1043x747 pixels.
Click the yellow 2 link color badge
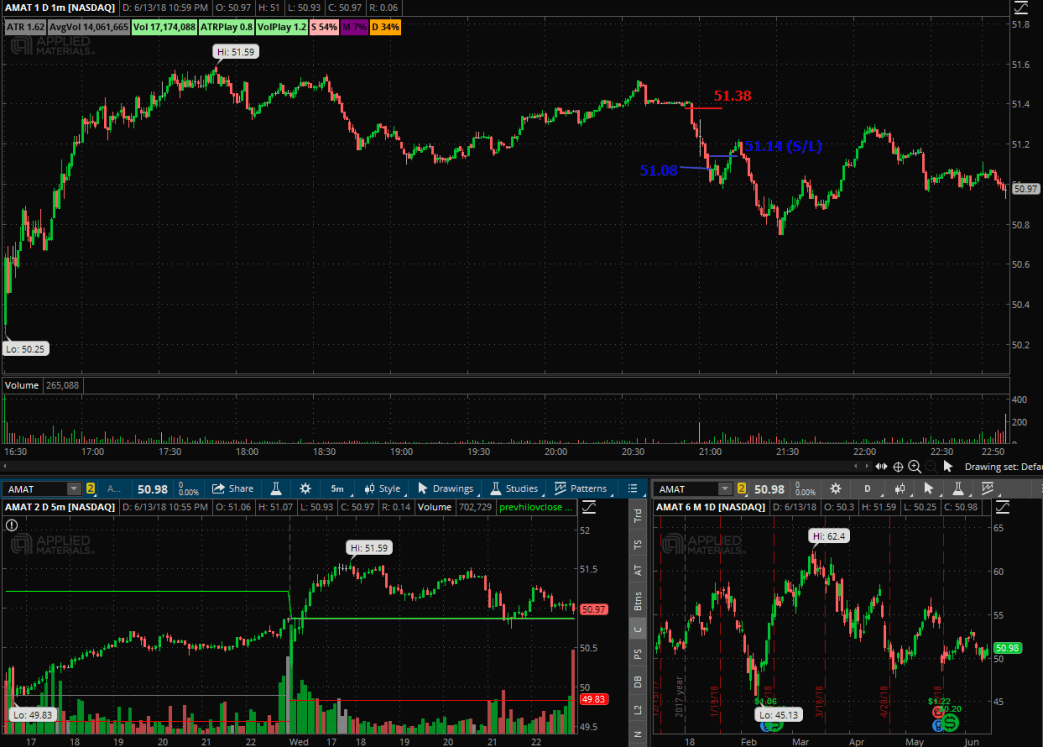(x=90, y=489)
